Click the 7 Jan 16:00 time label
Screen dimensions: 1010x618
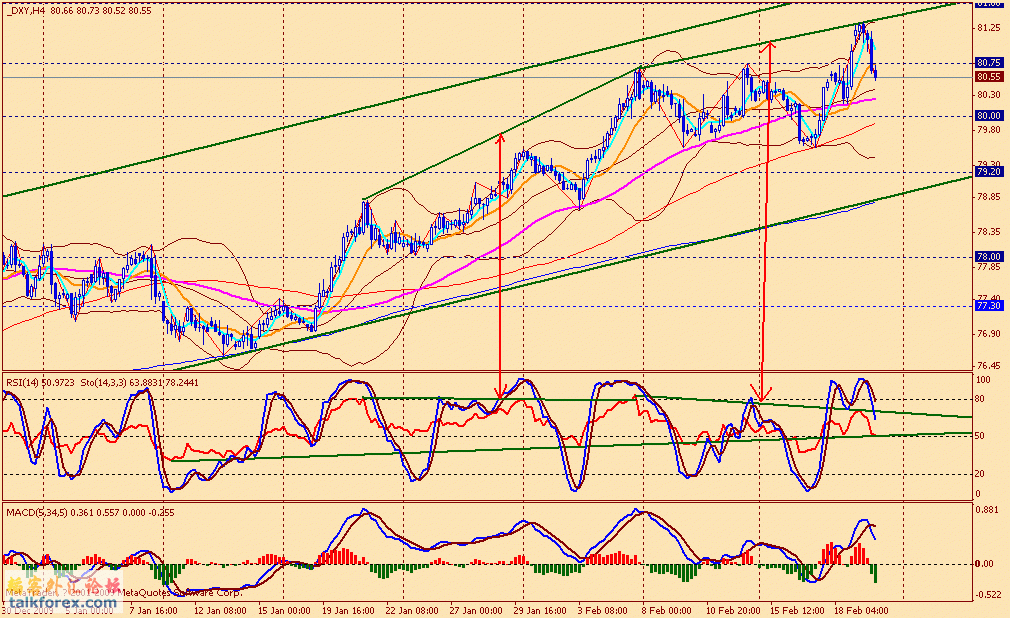click(153, 611)
